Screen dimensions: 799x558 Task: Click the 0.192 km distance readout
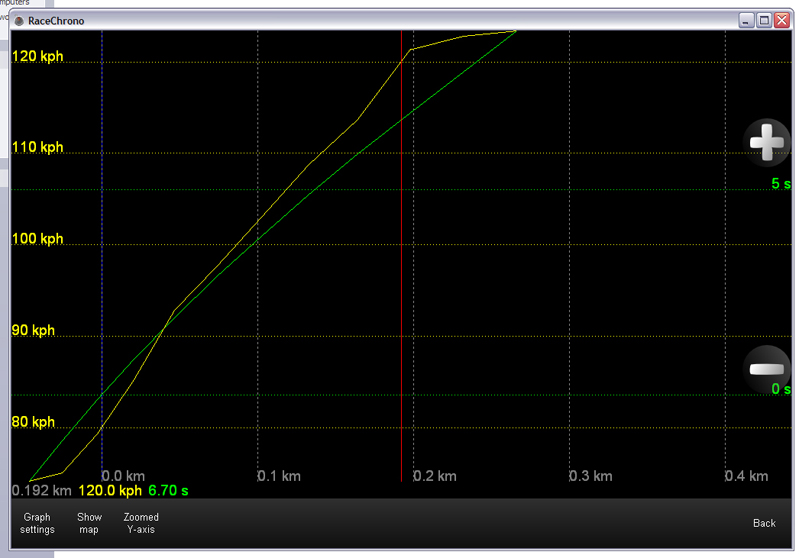pos(41,491)
